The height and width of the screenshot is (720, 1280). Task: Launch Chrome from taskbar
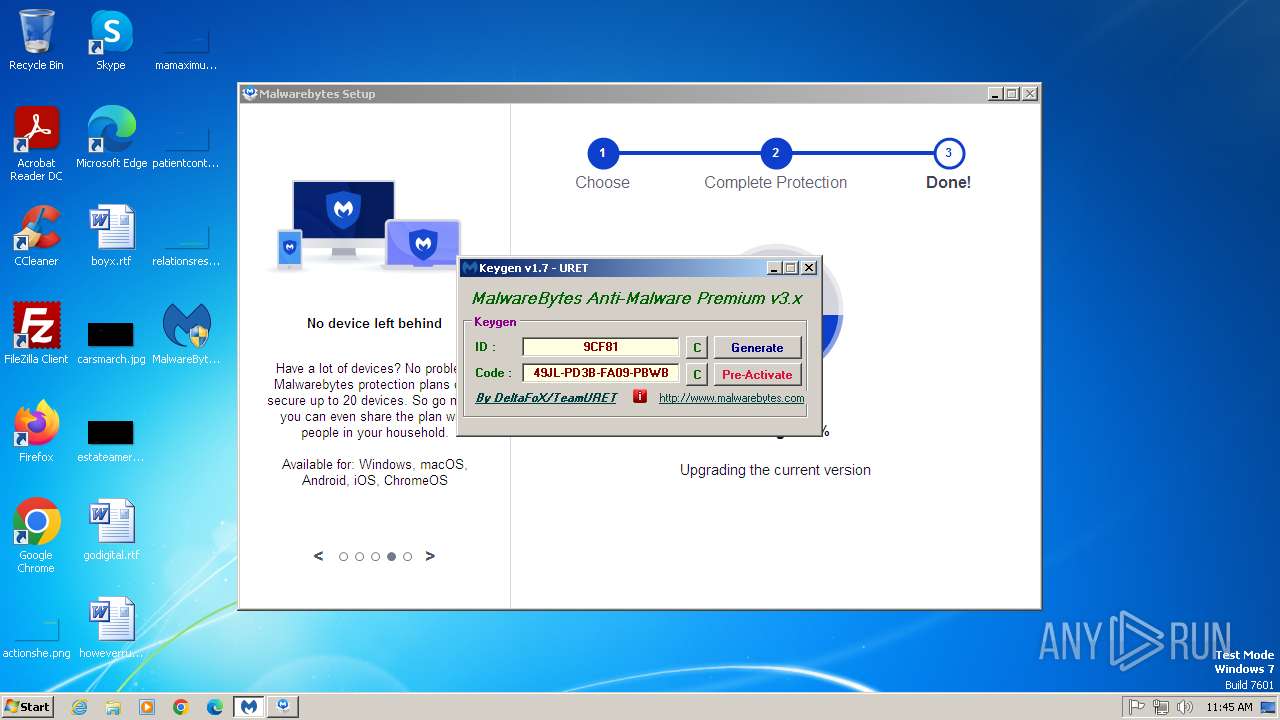pyautogui.click(x=181, y=706)
